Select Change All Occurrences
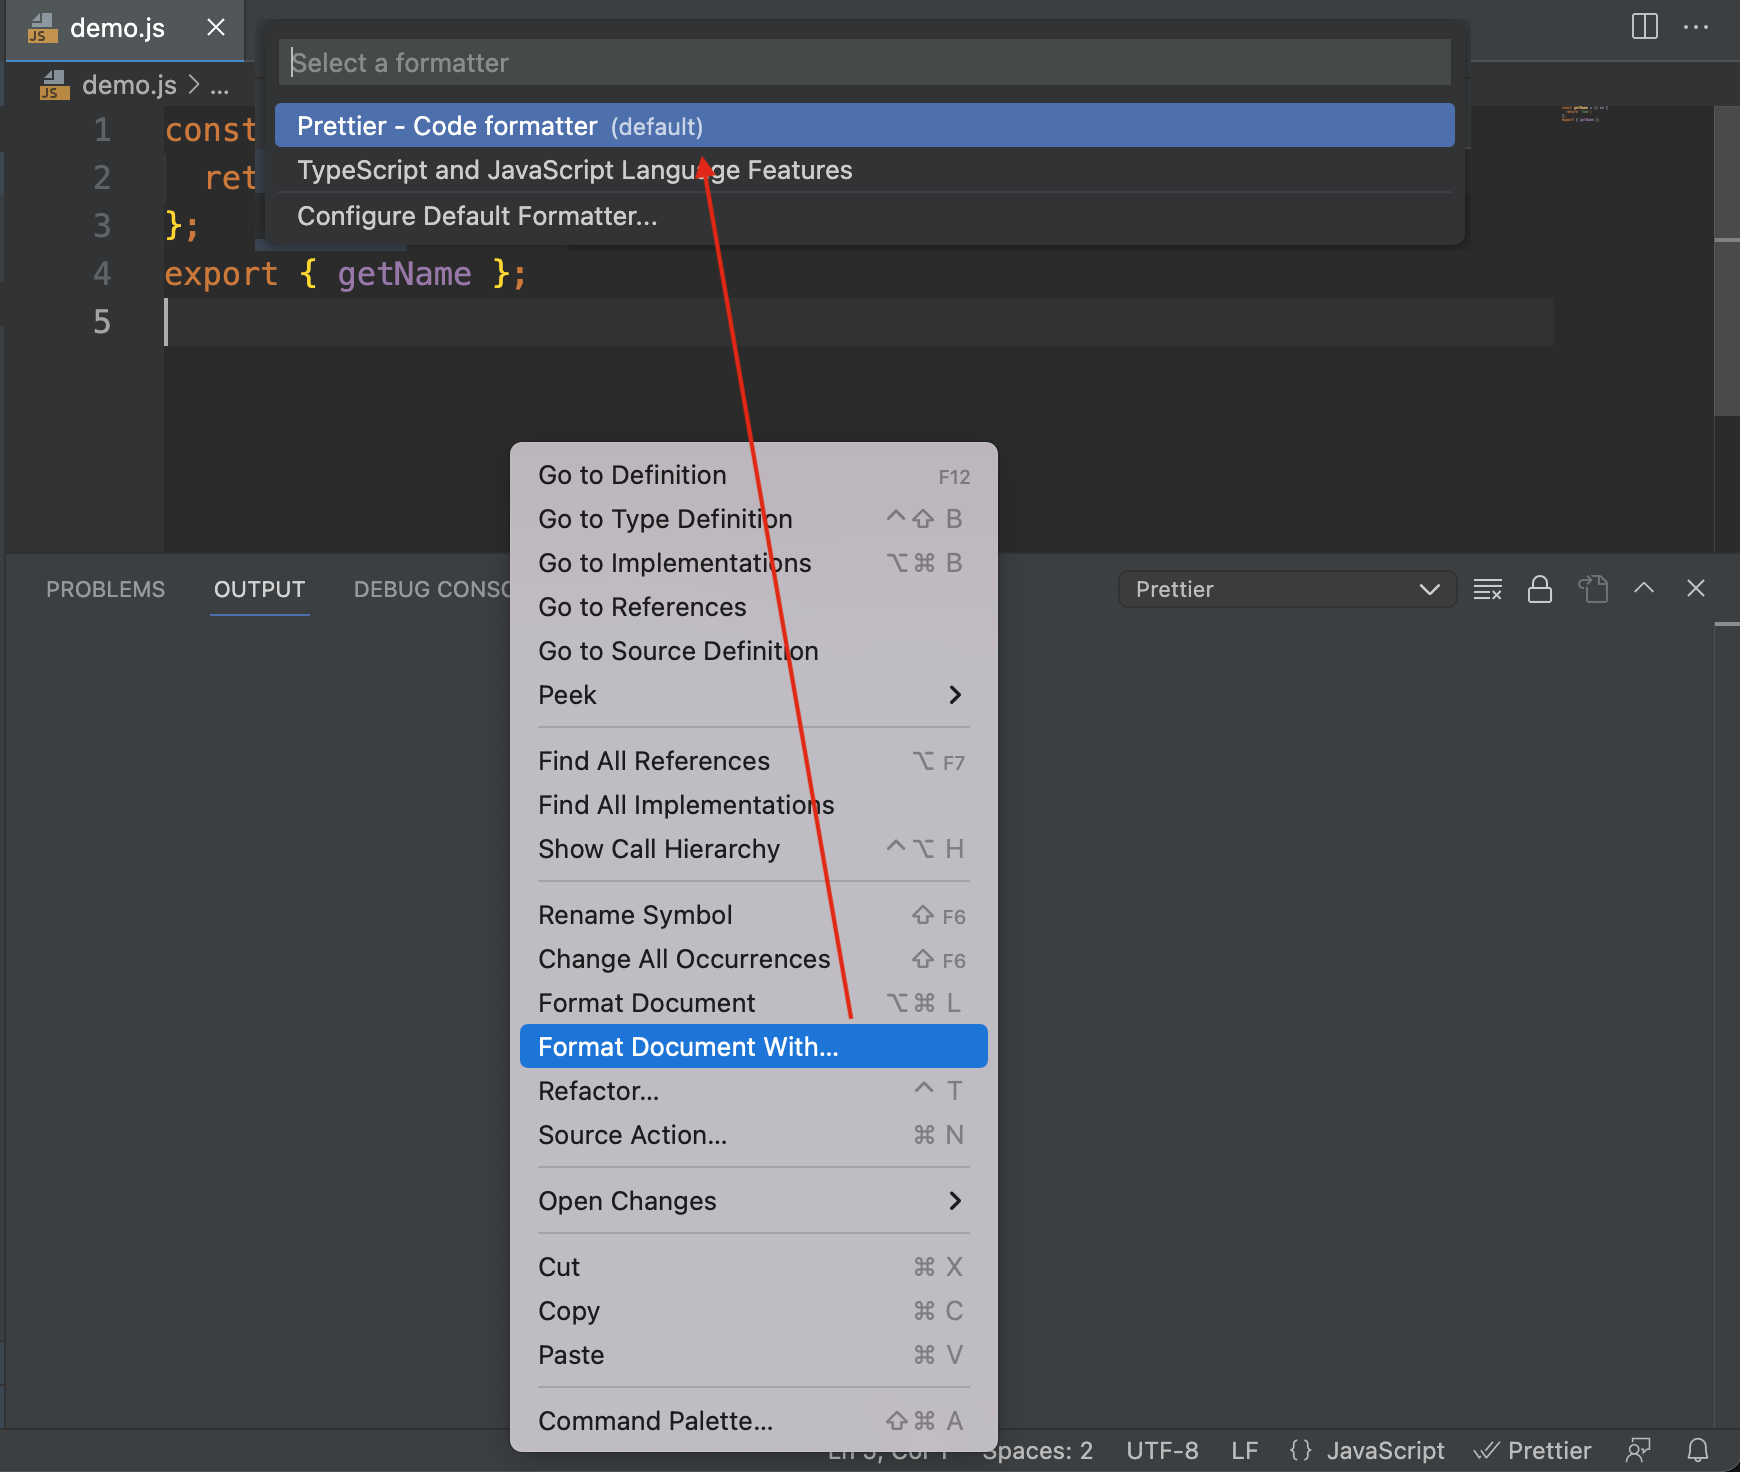This screenshot has height=1472, width=1740. [754, 960]
